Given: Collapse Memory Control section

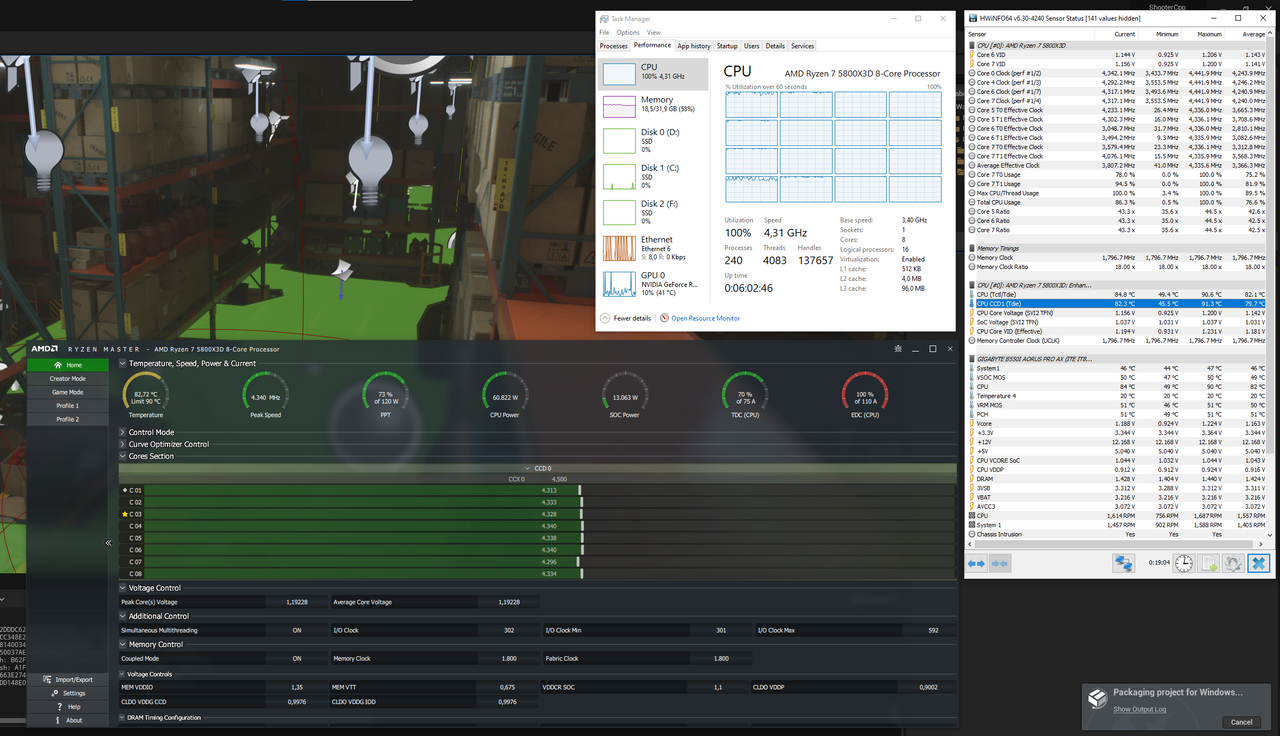Looking at the screenshot, I should click(123, 644).
